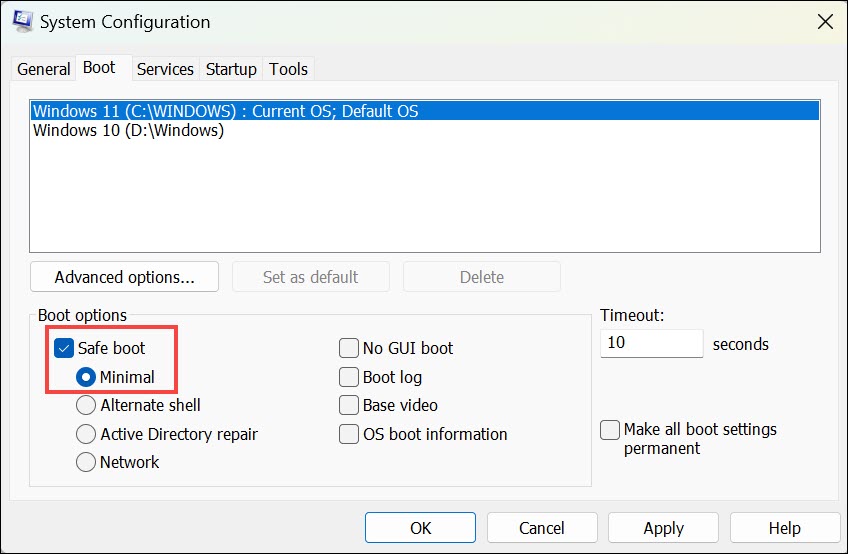Switch to the Startup tab
The height and width of the screenshot is (554, 848).
tap(231, 69)
